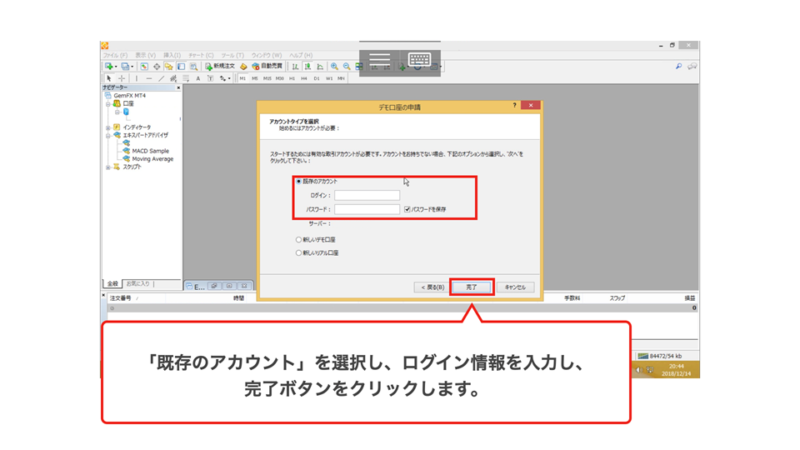Select the text A tool

(198, 79)
